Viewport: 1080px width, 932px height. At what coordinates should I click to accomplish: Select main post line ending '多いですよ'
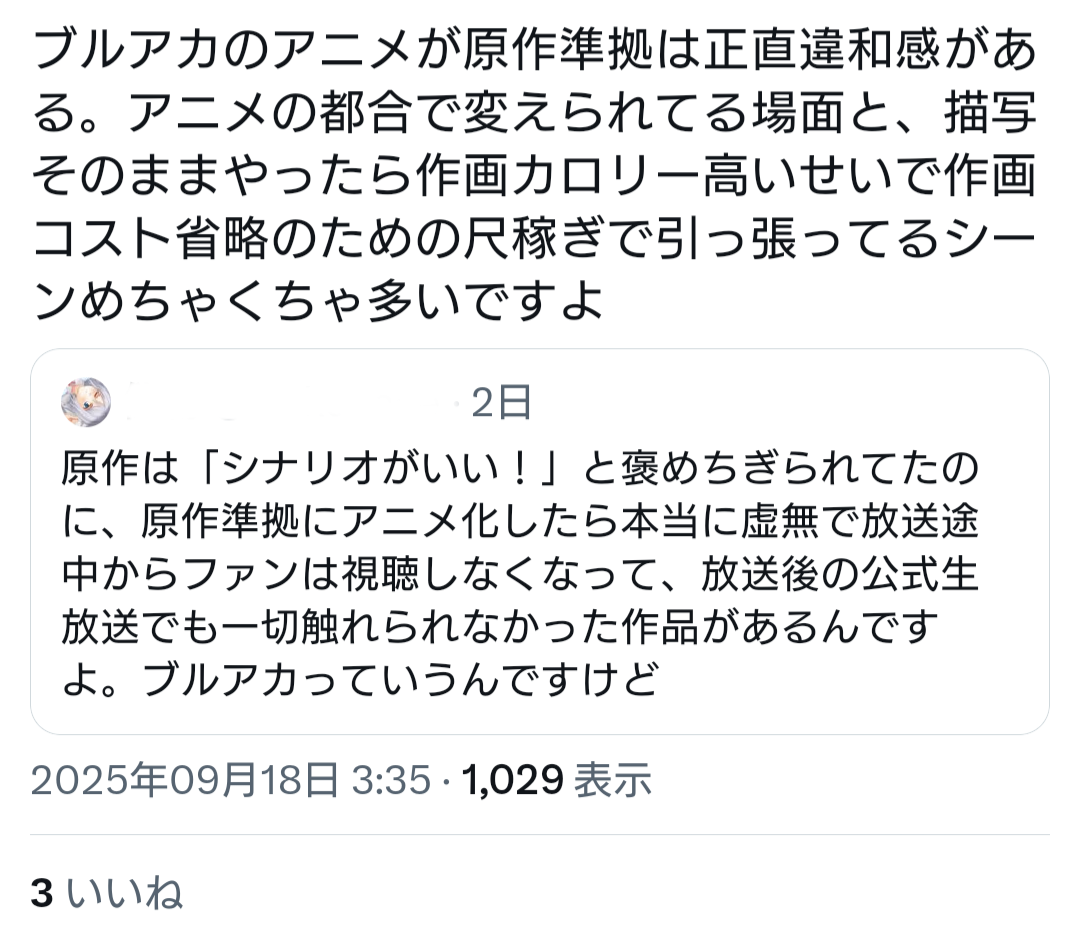pyautogui.click(x=318, y=301)
